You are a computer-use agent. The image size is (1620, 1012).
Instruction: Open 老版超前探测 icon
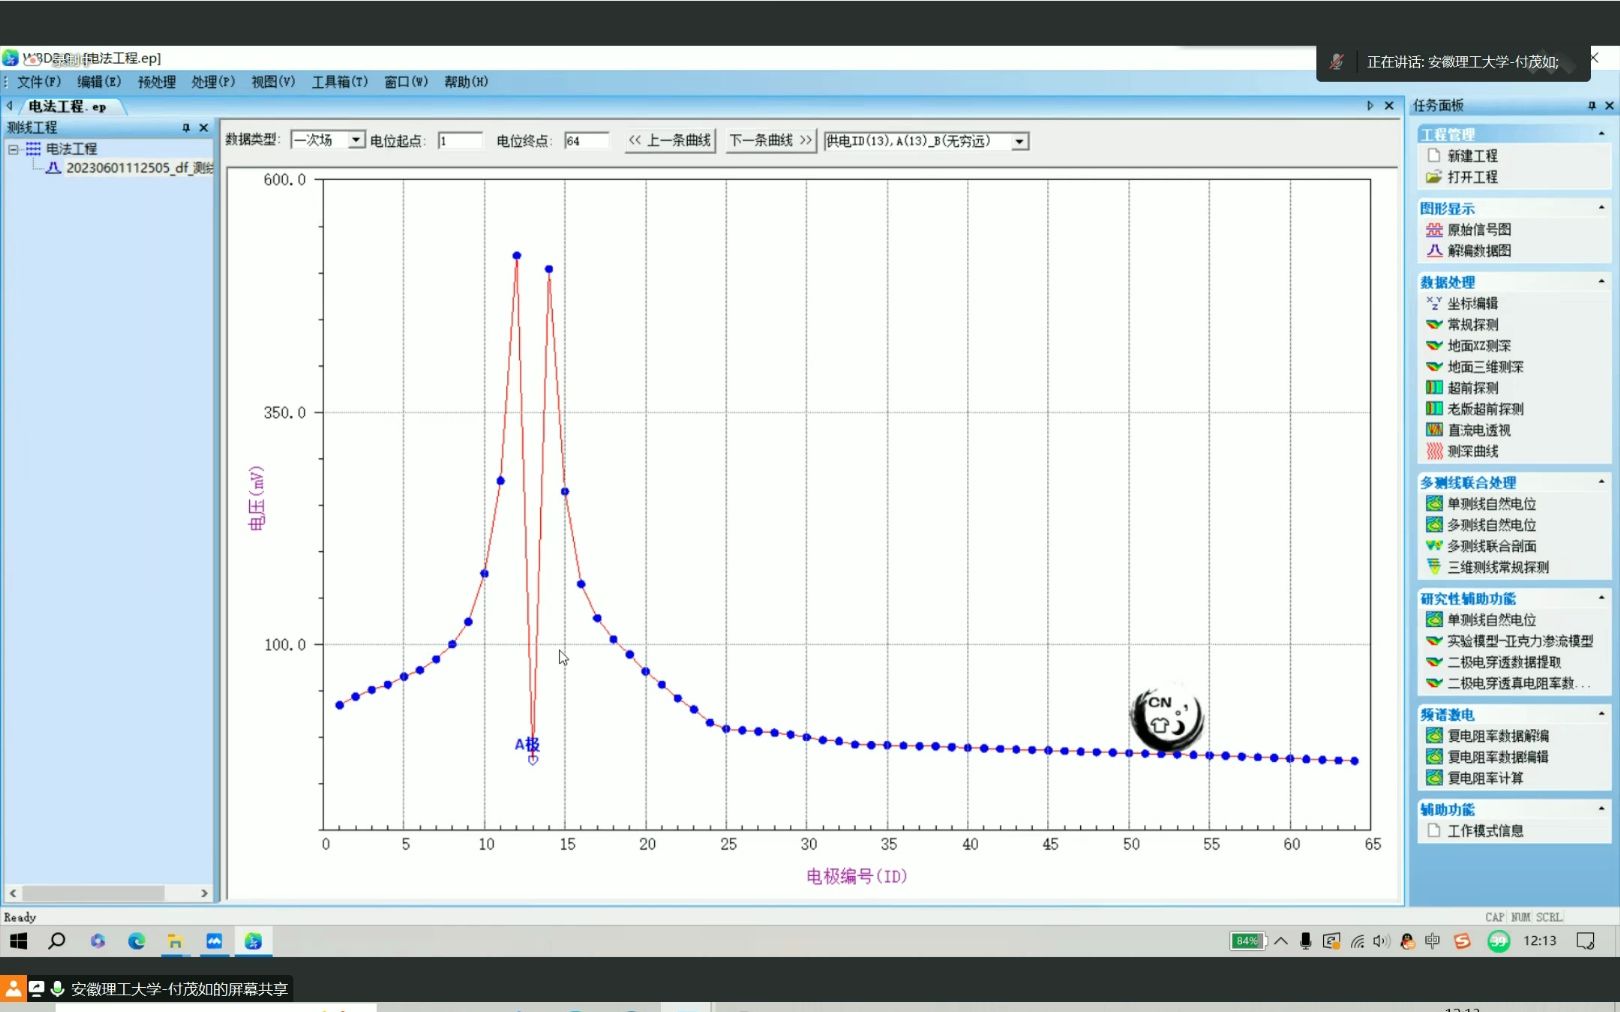[x=1434, y=409]
